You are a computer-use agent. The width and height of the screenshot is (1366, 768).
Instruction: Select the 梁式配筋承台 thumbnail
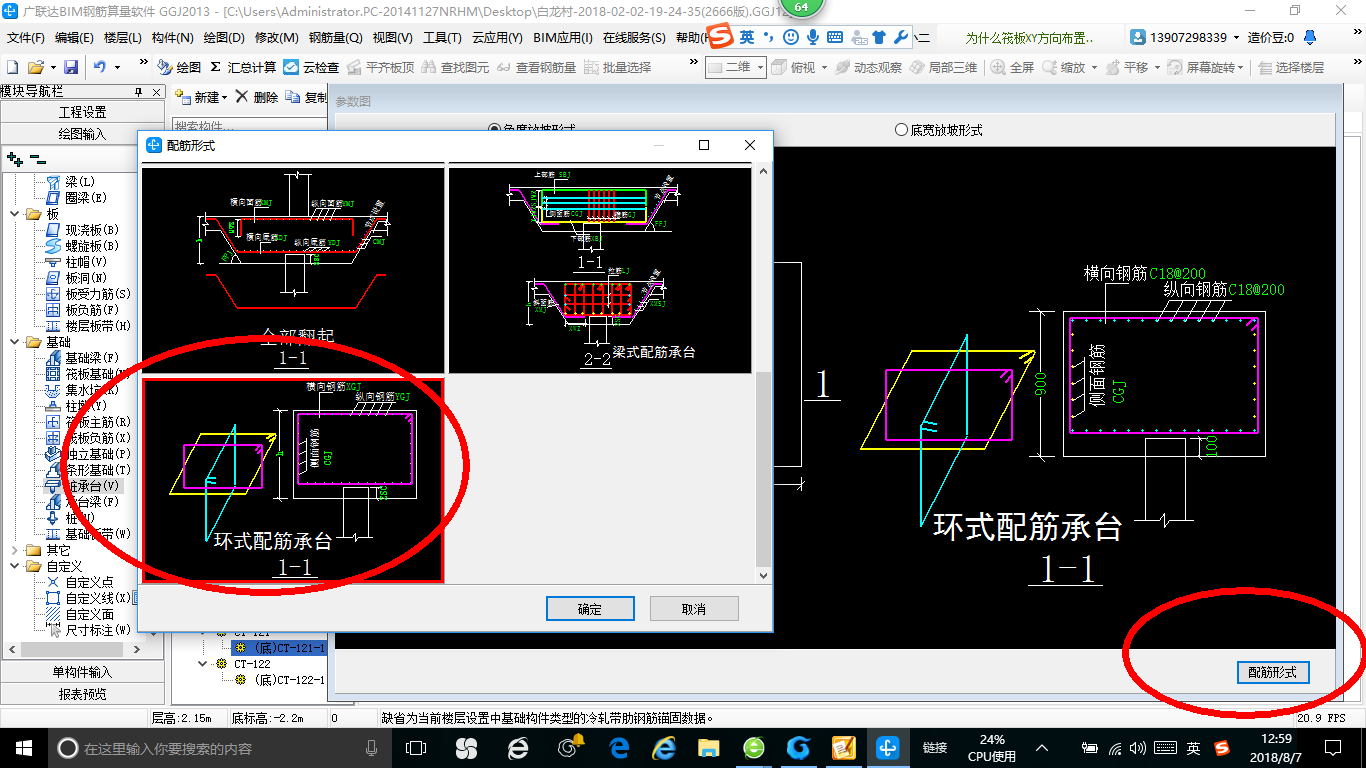(x=600, y=270)
